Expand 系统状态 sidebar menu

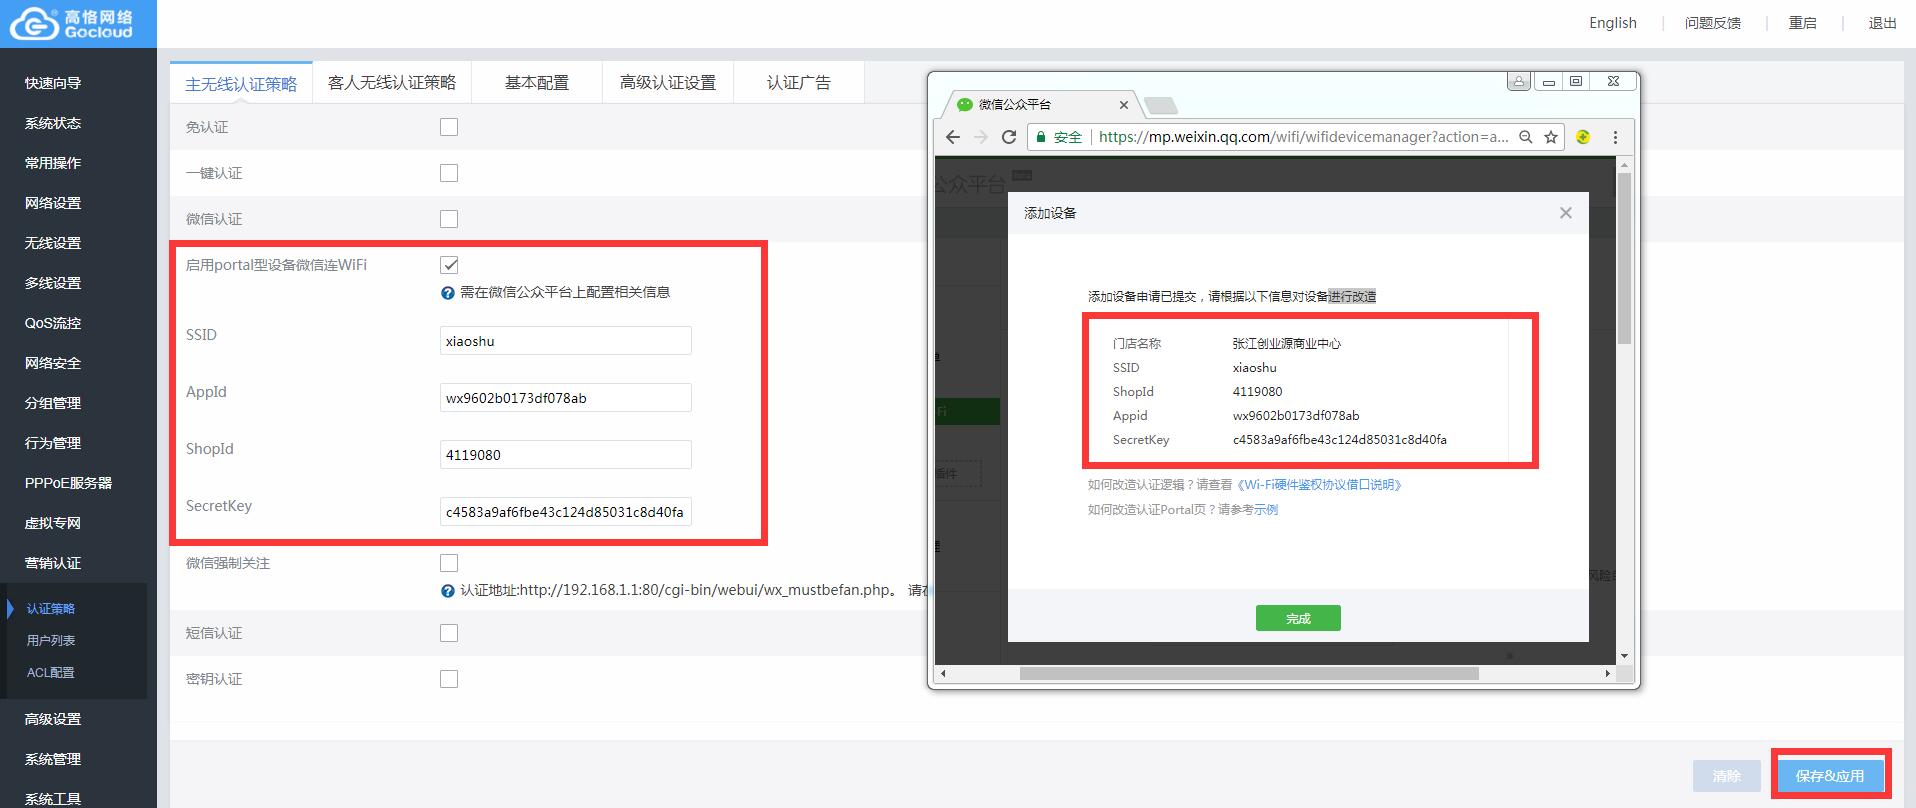point(53,123)
